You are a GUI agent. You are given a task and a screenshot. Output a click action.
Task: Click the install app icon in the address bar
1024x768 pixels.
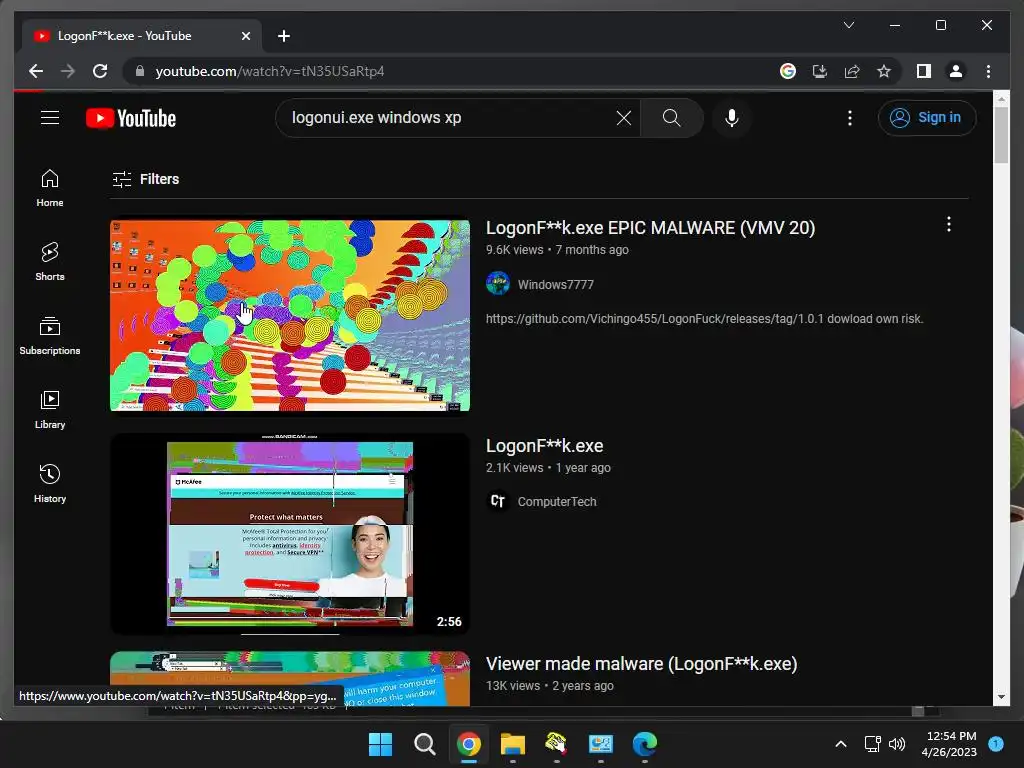pyautogui.click(x=820, y=71)
